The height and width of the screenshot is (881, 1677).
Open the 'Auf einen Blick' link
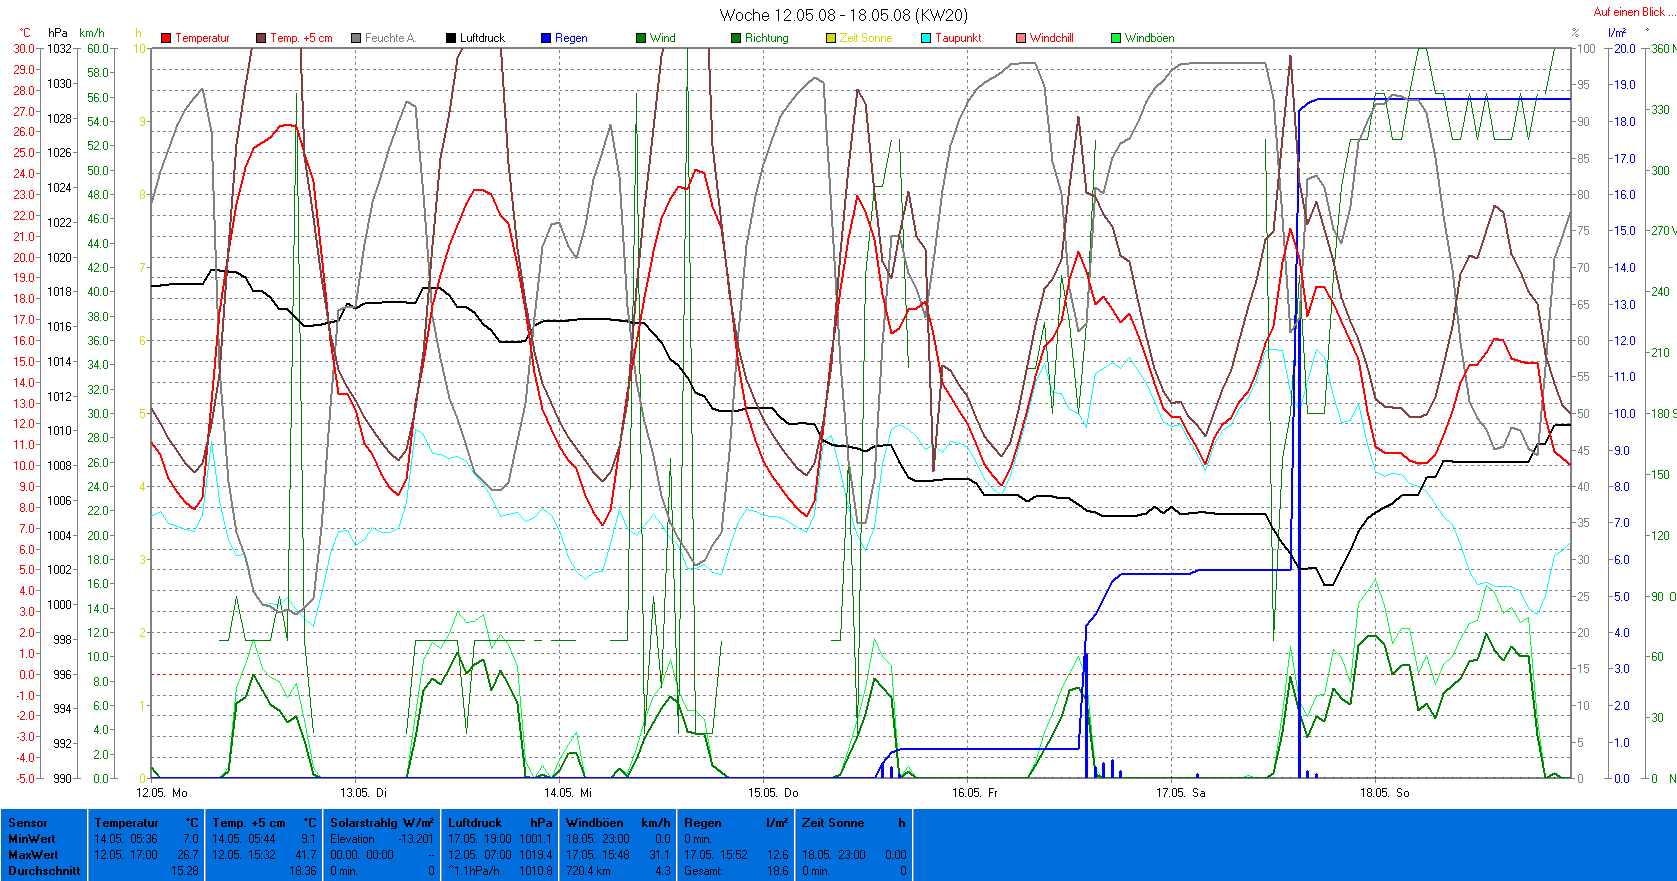pyautogui.click(x=1628, y=12)
